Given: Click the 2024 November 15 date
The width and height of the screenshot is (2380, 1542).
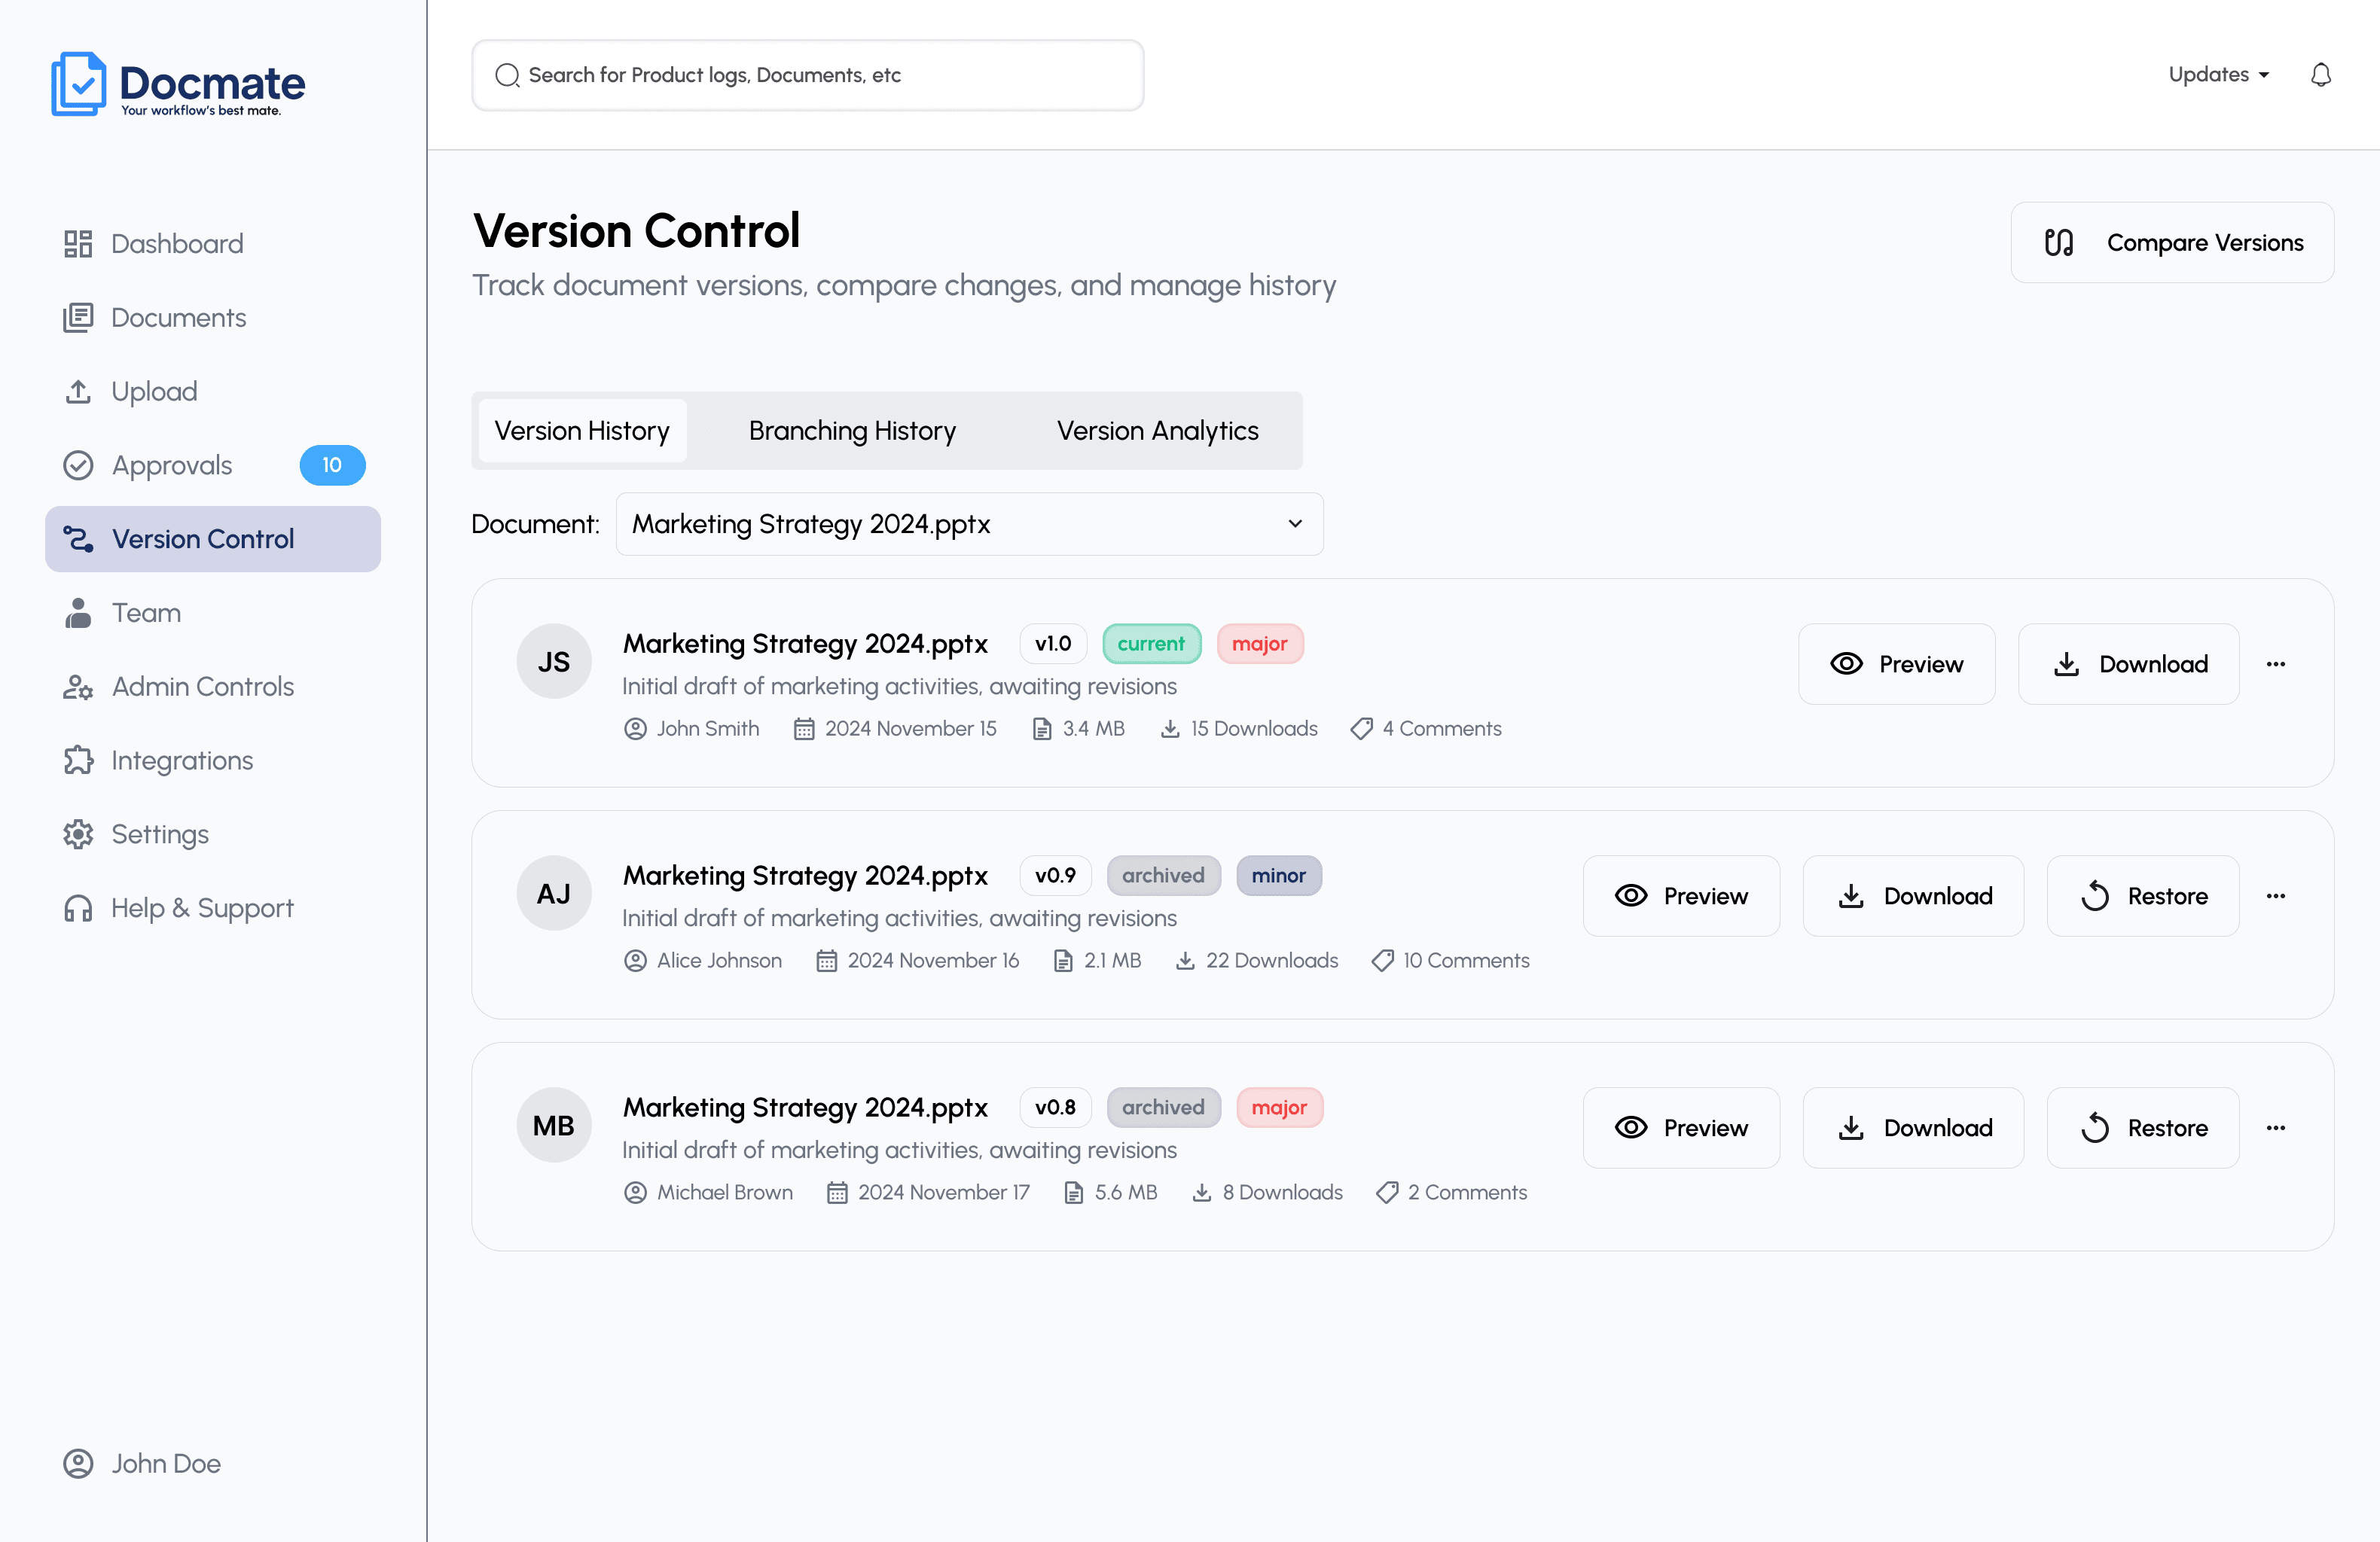Looking at the screenshot, I should pos(895,729).
